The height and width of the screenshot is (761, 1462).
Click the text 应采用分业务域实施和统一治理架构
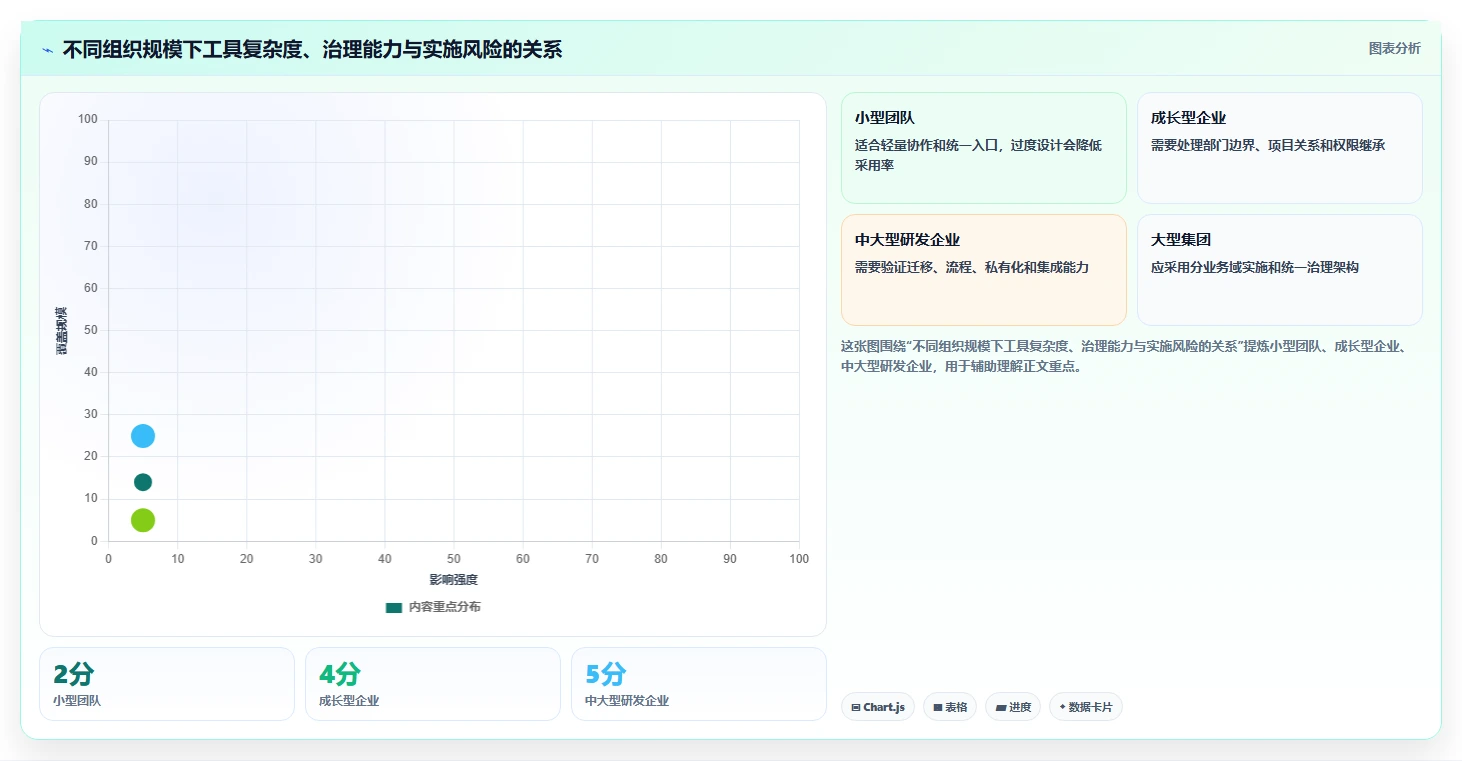click(1255, 267)
